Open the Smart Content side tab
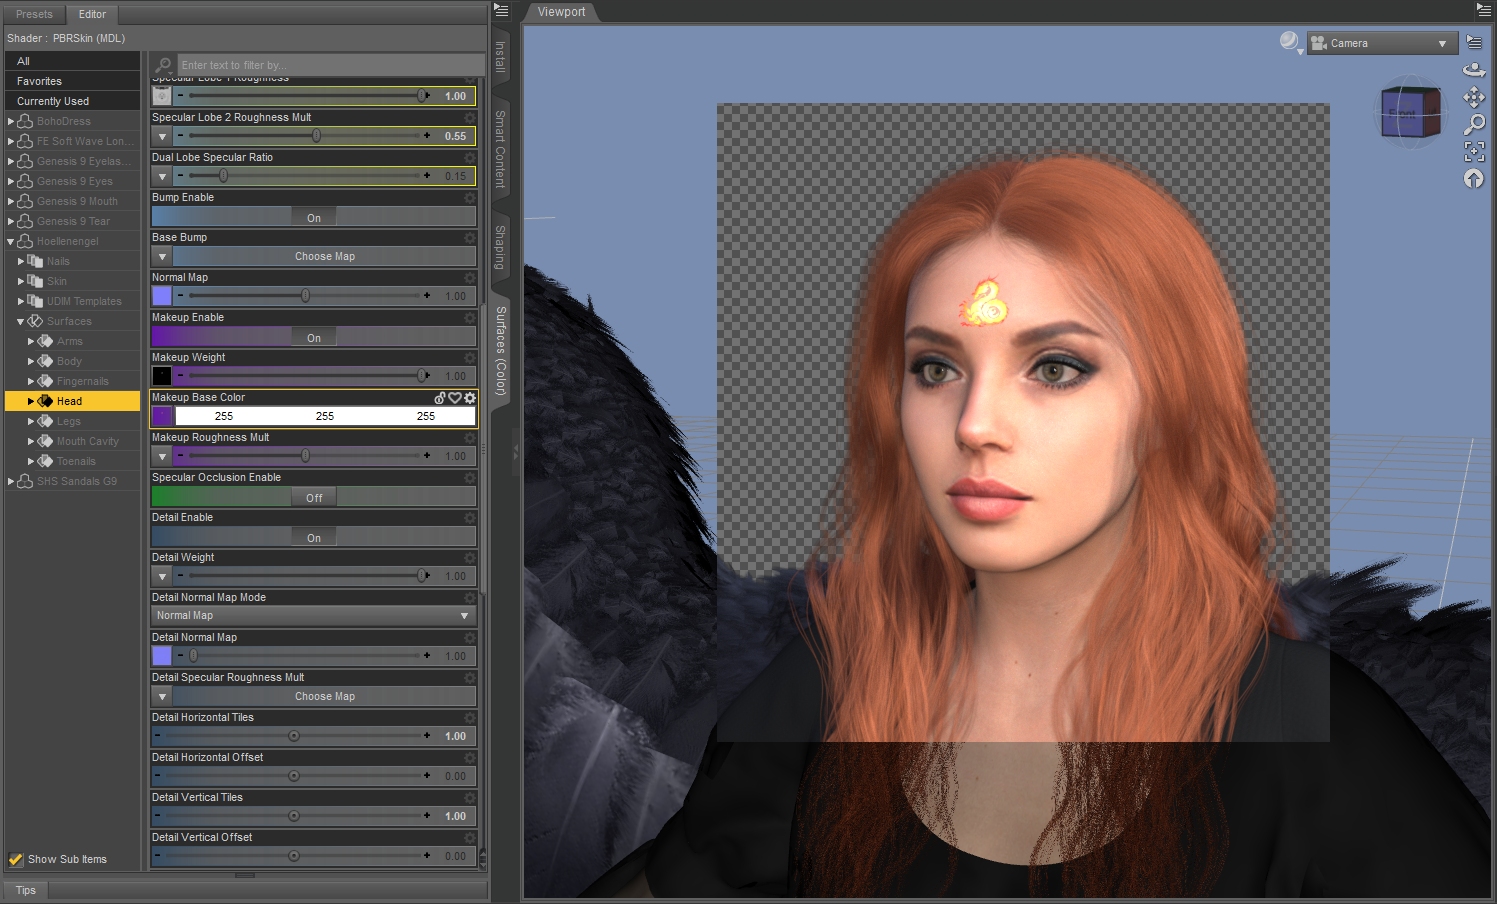 pos(501,148)
